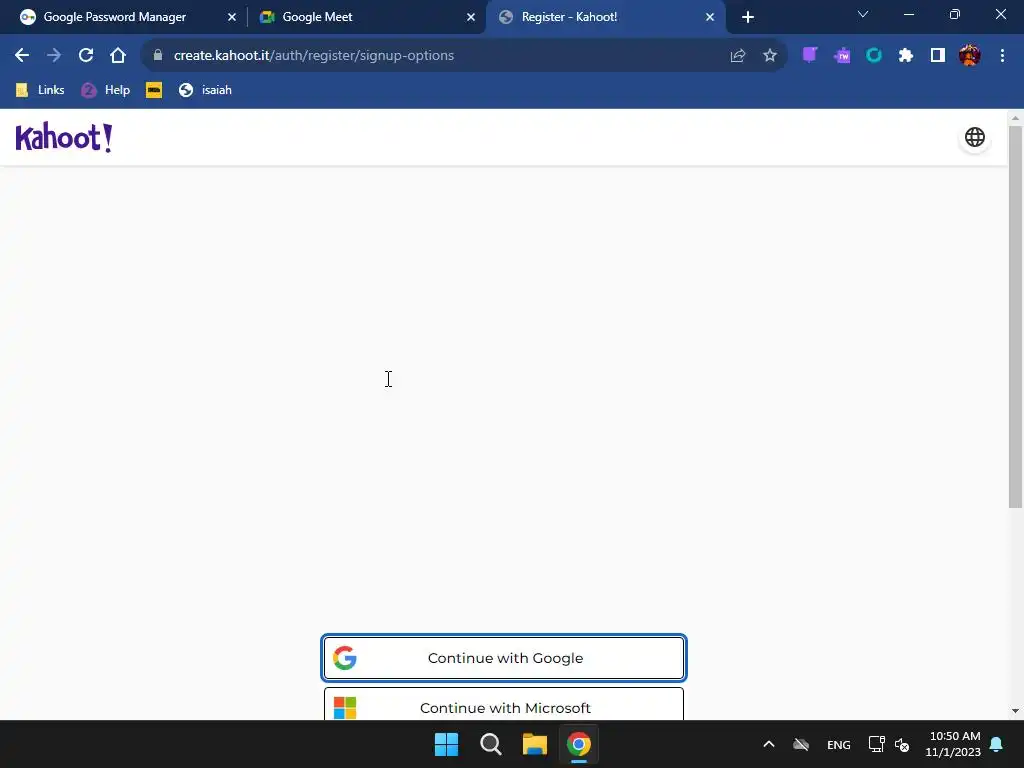This screenshot has width=1024, height=768.
Task: Open the clock showing 10:50 AM
Action: pos(953,744)
